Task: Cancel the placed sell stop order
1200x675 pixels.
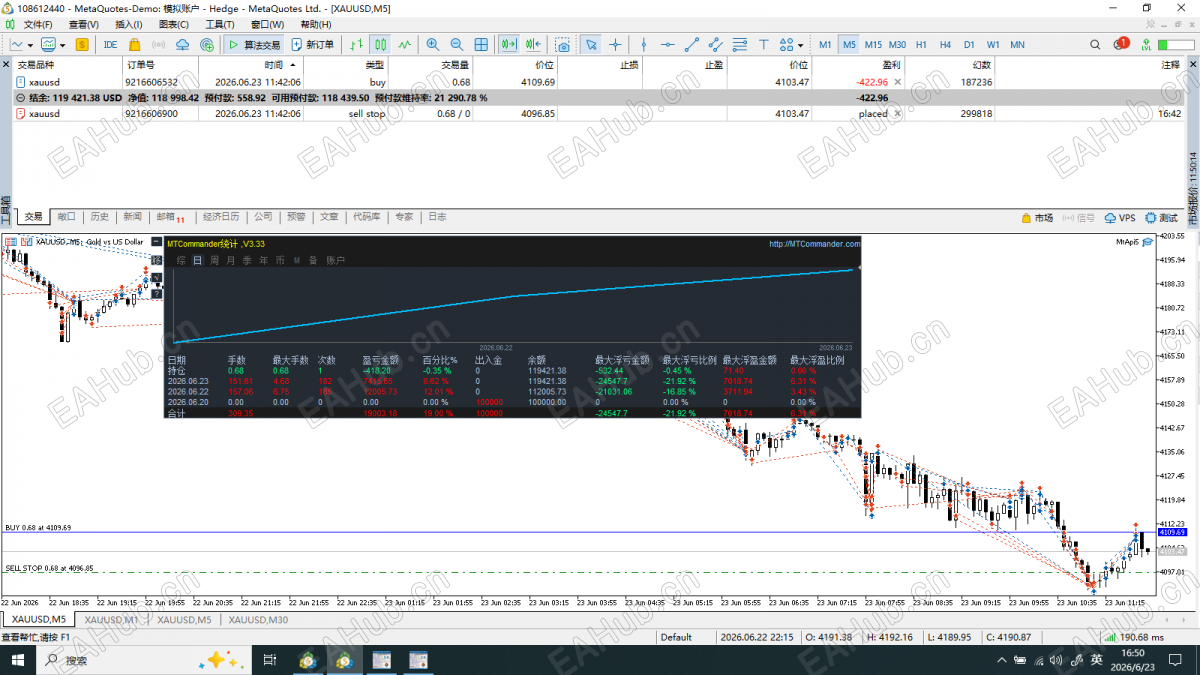Action: click(x=897, y=114)
